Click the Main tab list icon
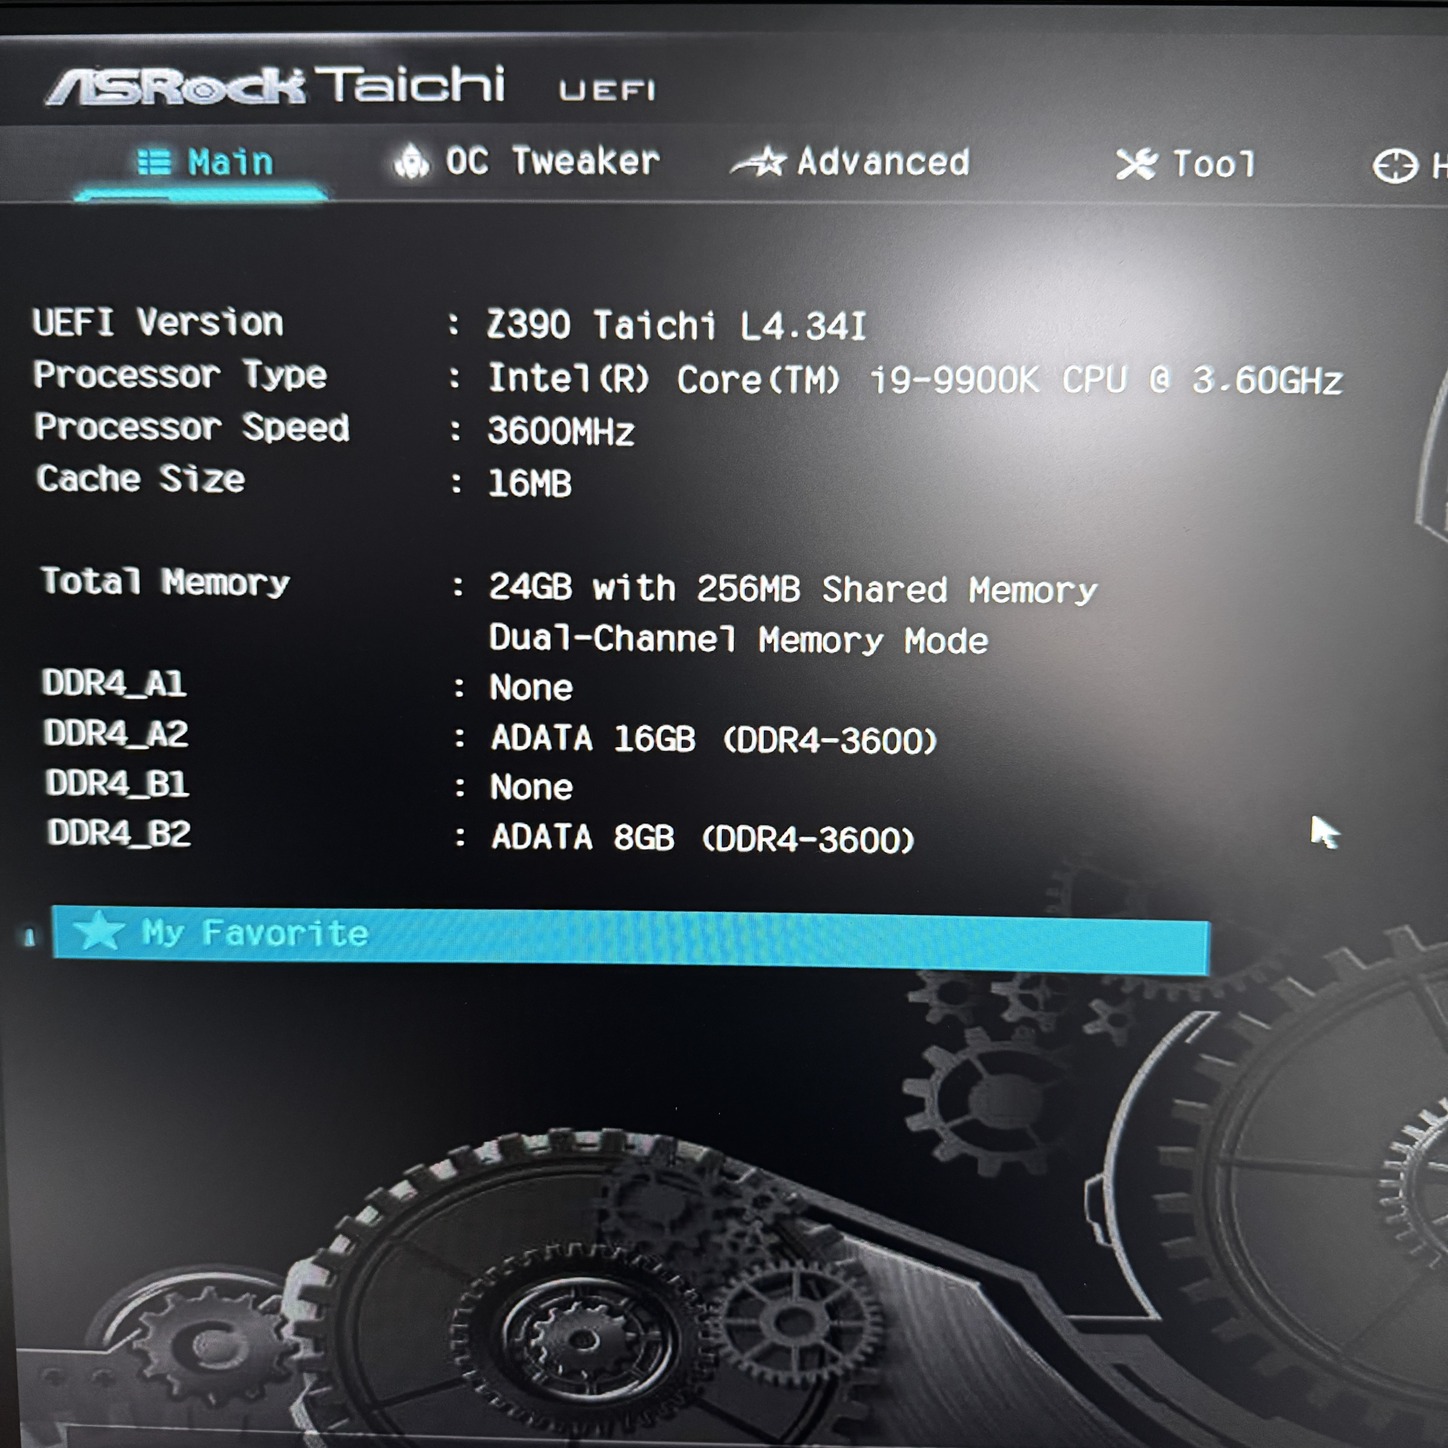This screenshot has width=1448, height=1448. click(x=153, y=162)
